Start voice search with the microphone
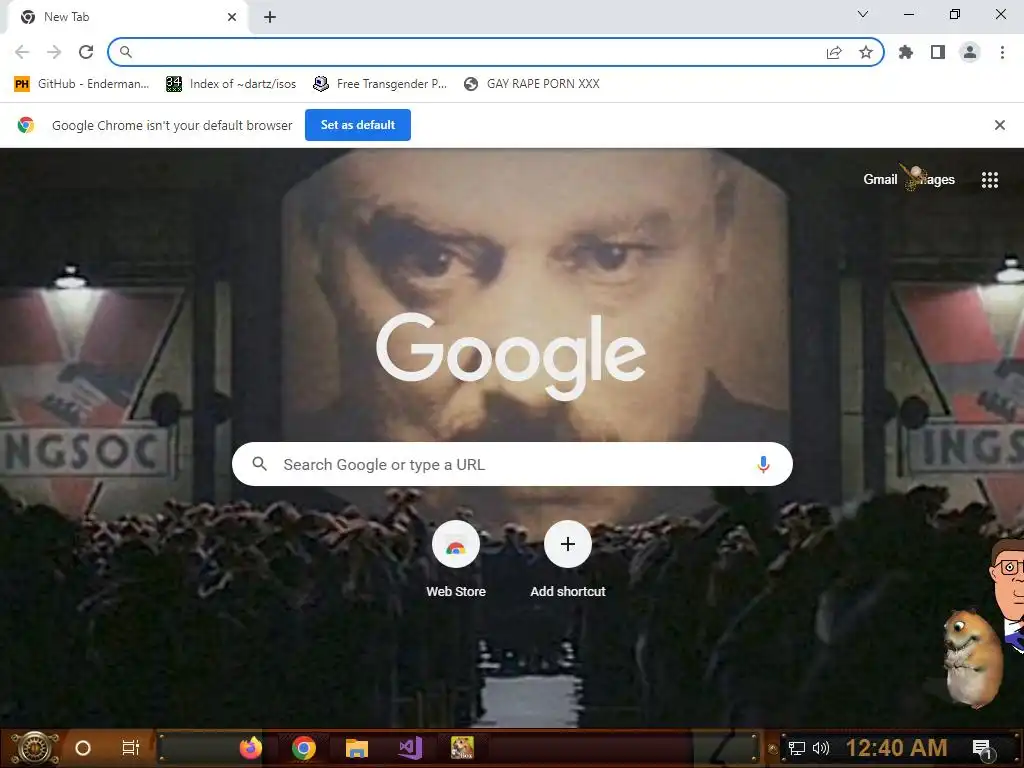This screenshot has height=768, width=1024. (x=763, y=464)
